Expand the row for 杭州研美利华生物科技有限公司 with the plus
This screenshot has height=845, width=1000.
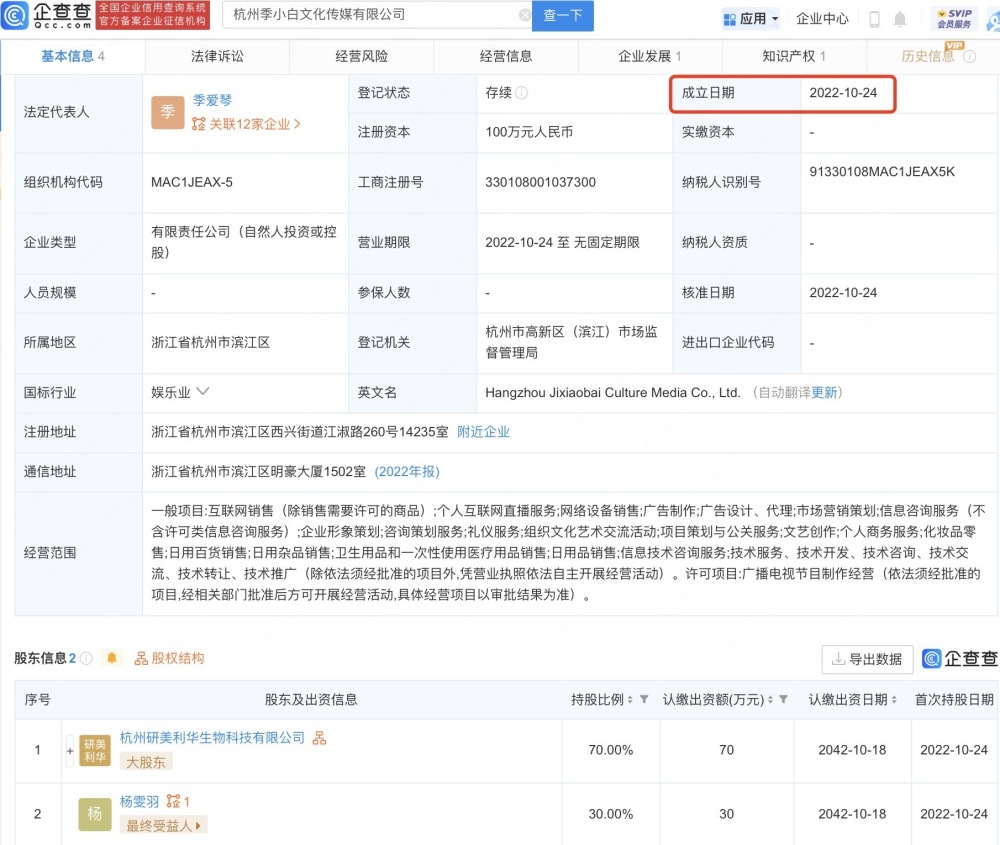tap(70, 751)
